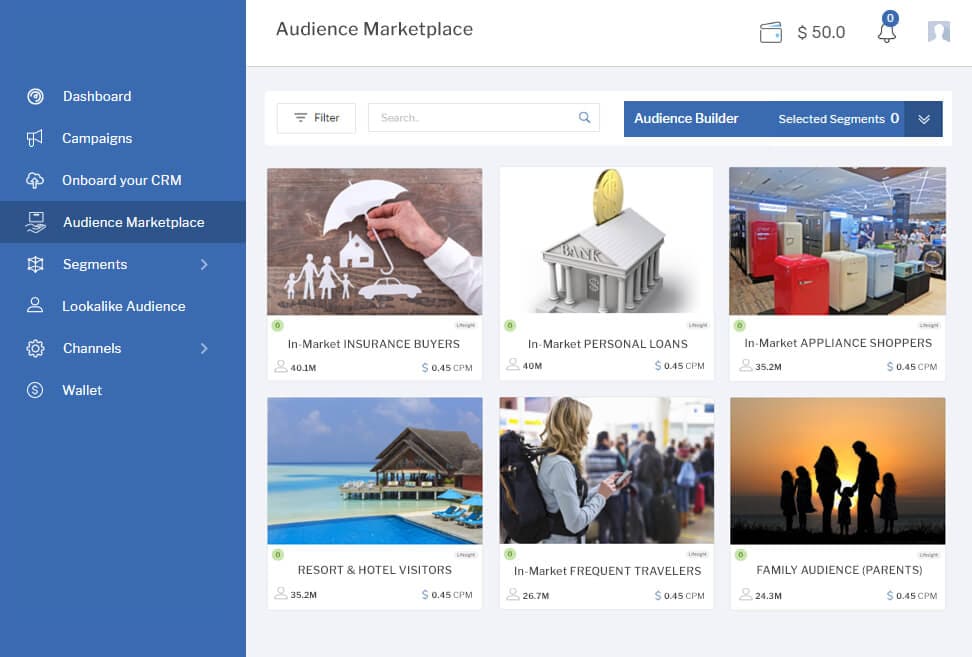This screenshot has width=972, height=657.
Task: Click 0.45 CPM price on Resort & Hotel
Action: (452, 594)
